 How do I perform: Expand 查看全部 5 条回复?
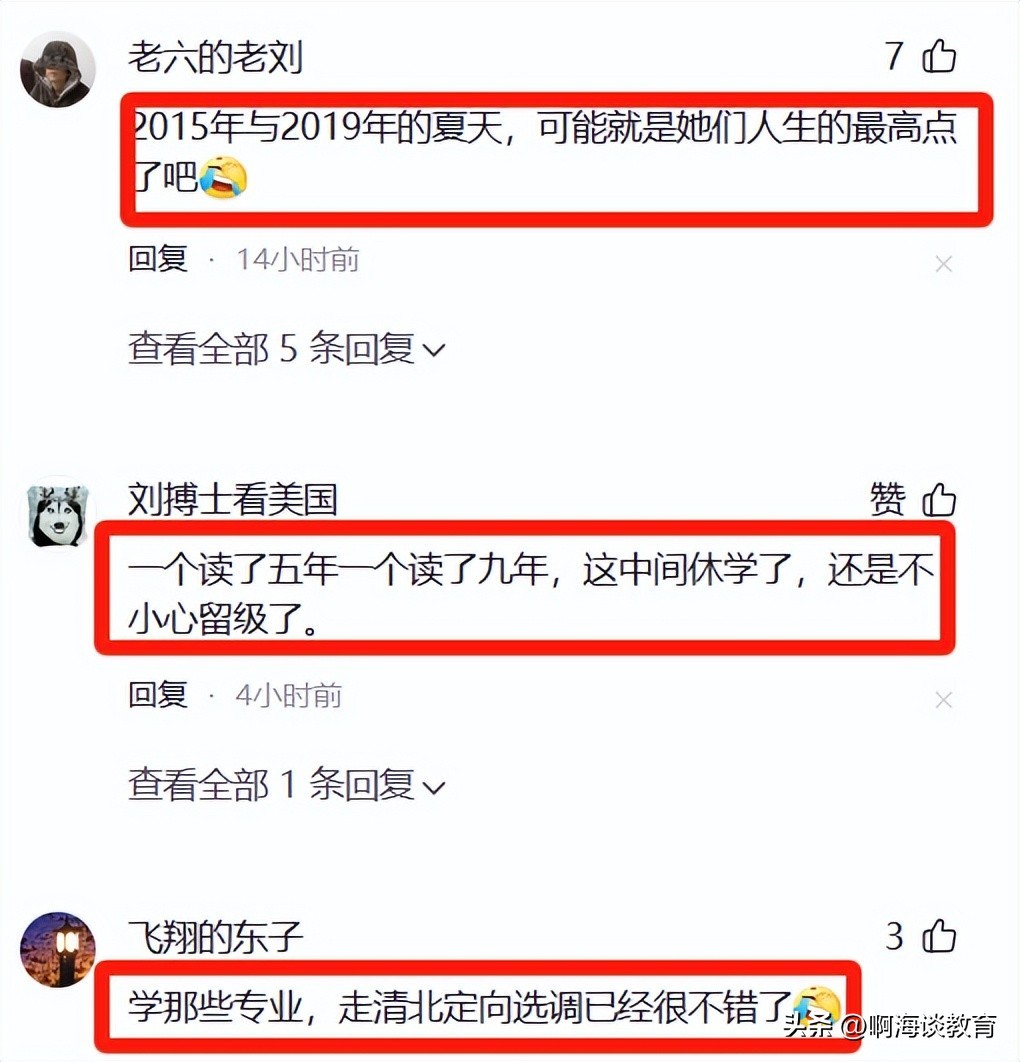click(286, 349)
